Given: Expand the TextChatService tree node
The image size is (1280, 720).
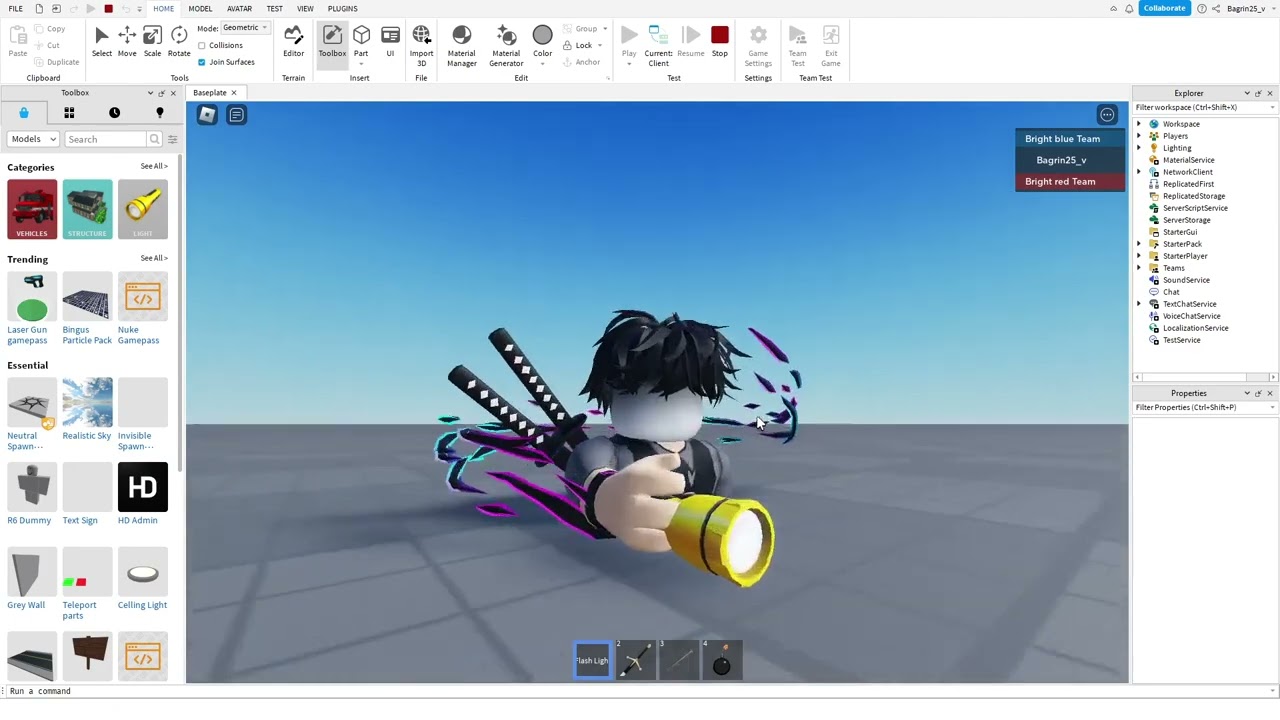Looking at the screenshot, I should click(1139, 304).
